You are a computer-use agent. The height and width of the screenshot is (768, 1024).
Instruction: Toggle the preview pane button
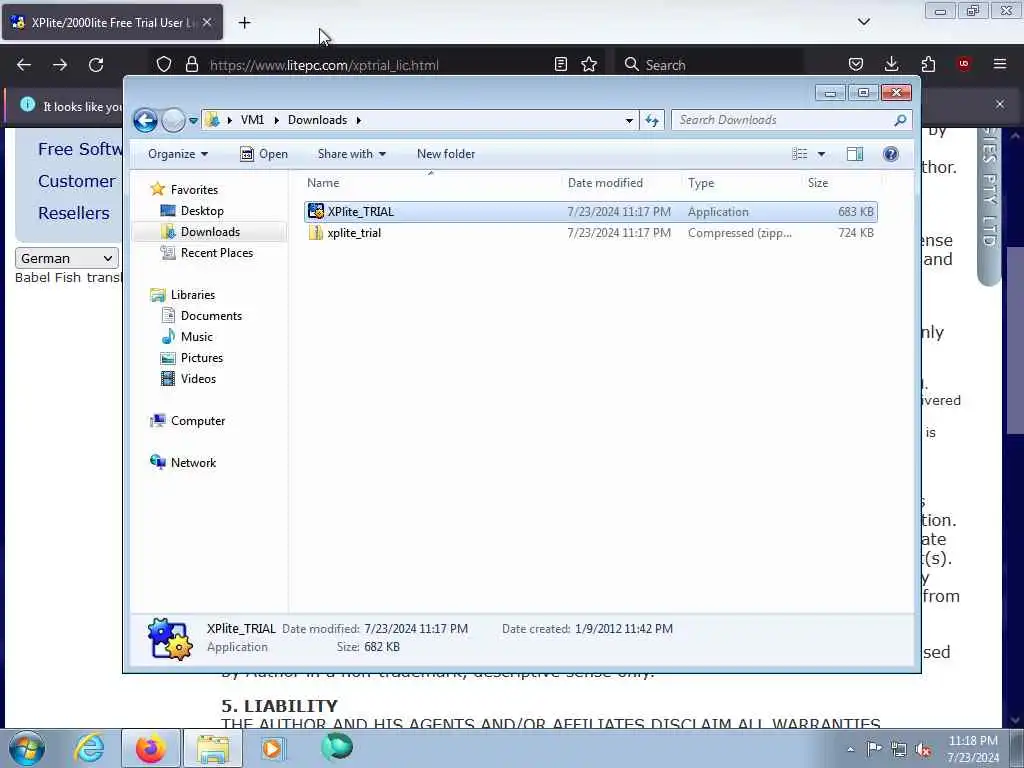coord(855,154)
